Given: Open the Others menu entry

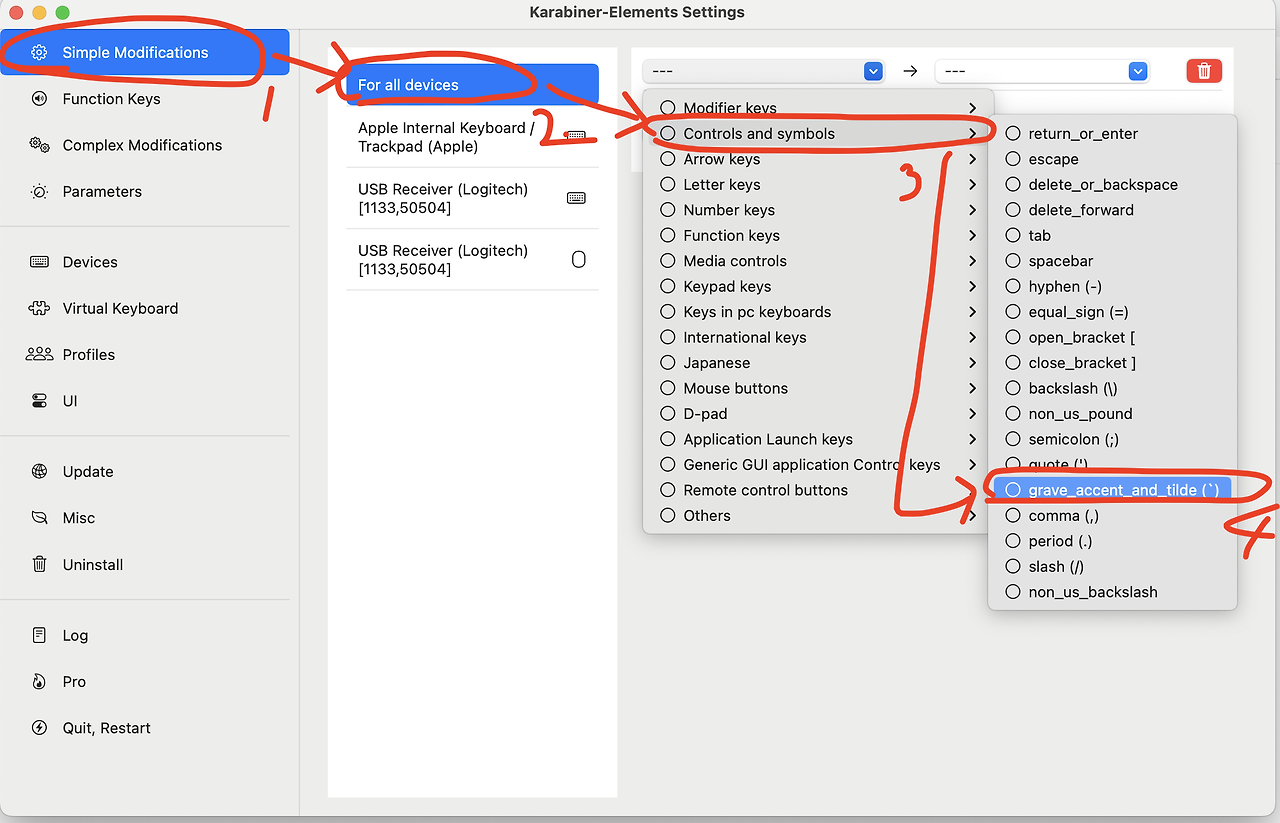Looking at the screenshot, I should pyautogui.click(x=818, y=516).
